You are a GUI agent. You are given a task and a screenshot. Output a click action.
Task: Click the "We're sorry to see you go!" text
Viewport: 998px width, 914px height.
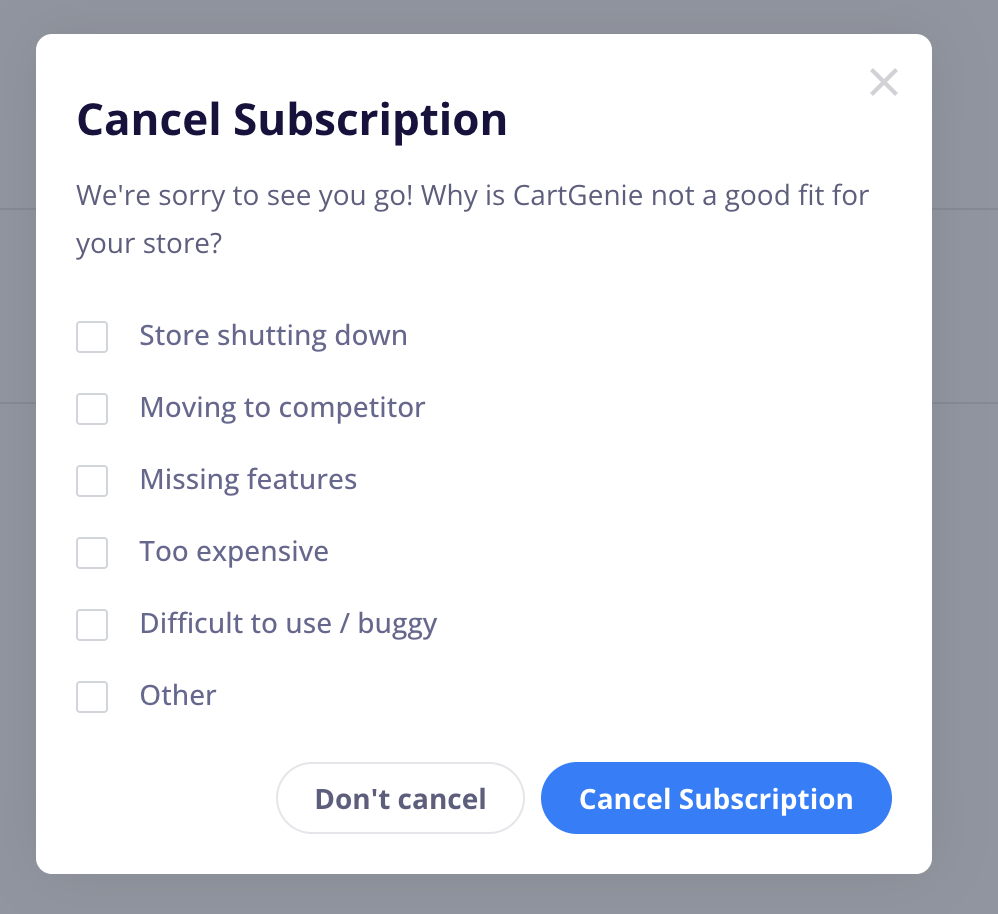point(244,195)
